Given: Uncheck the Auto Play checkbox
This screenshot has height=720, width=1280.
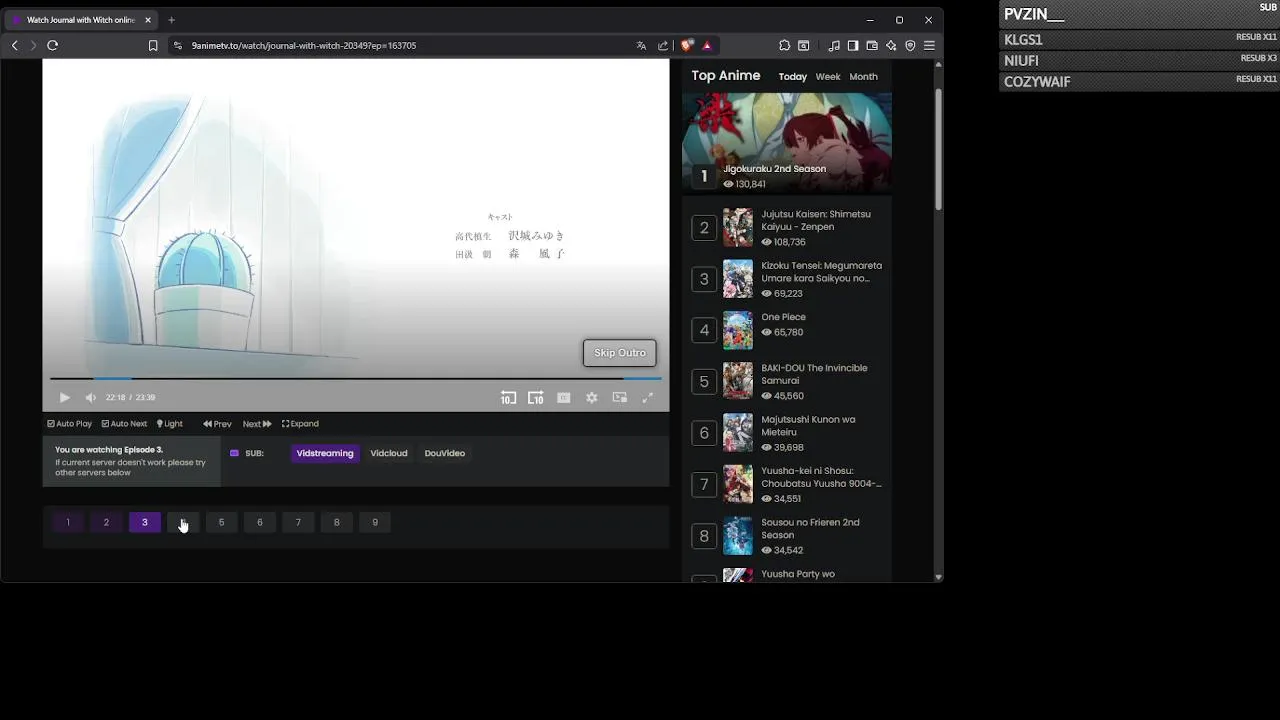Looking at the screenshot, I should (70, 424).
